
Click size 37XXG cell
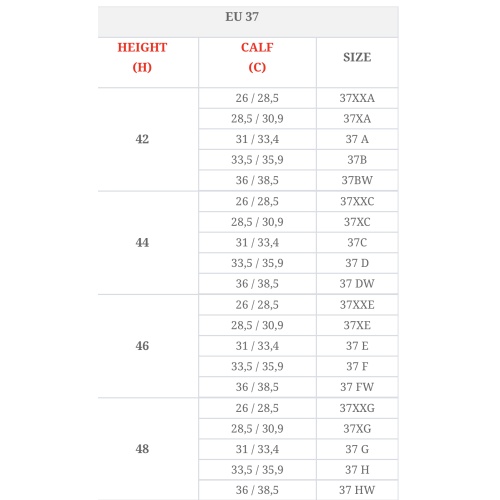(x=357, y=408)
